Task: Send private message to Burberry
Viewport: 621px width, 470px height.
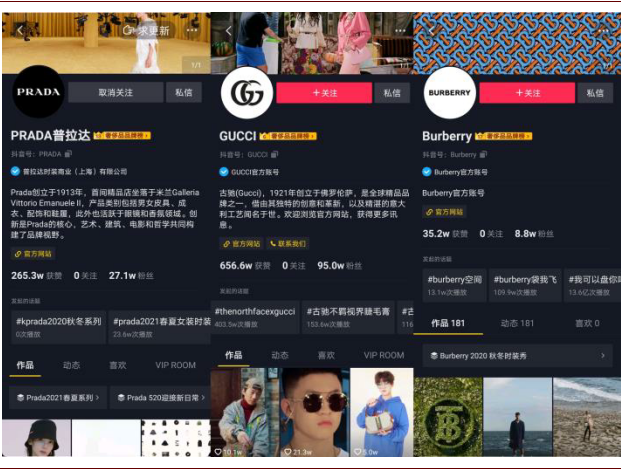Action: pyautogui.click(x=595, y=93)
